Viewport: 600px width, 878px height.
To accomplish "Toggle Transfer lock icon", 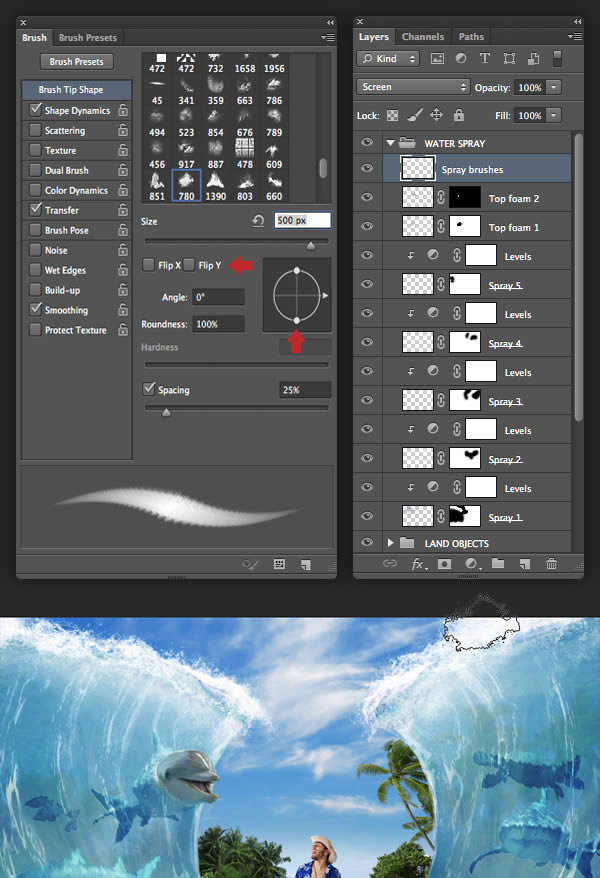I will [123, 209].
